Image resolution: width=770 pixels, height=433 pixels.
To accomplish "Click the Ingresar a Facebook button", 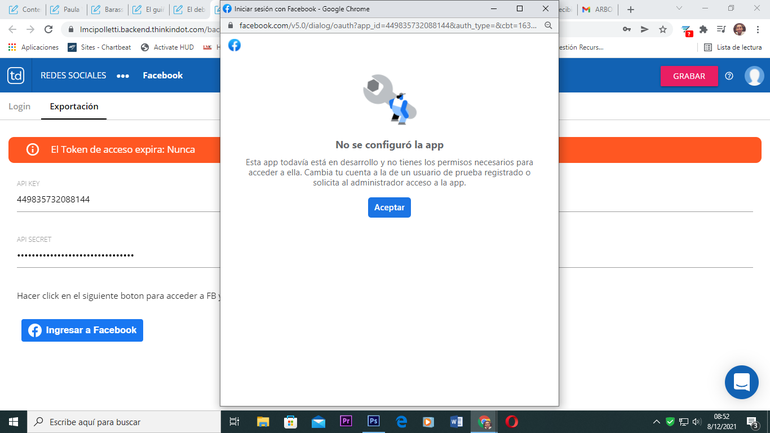I will (82, 330).
